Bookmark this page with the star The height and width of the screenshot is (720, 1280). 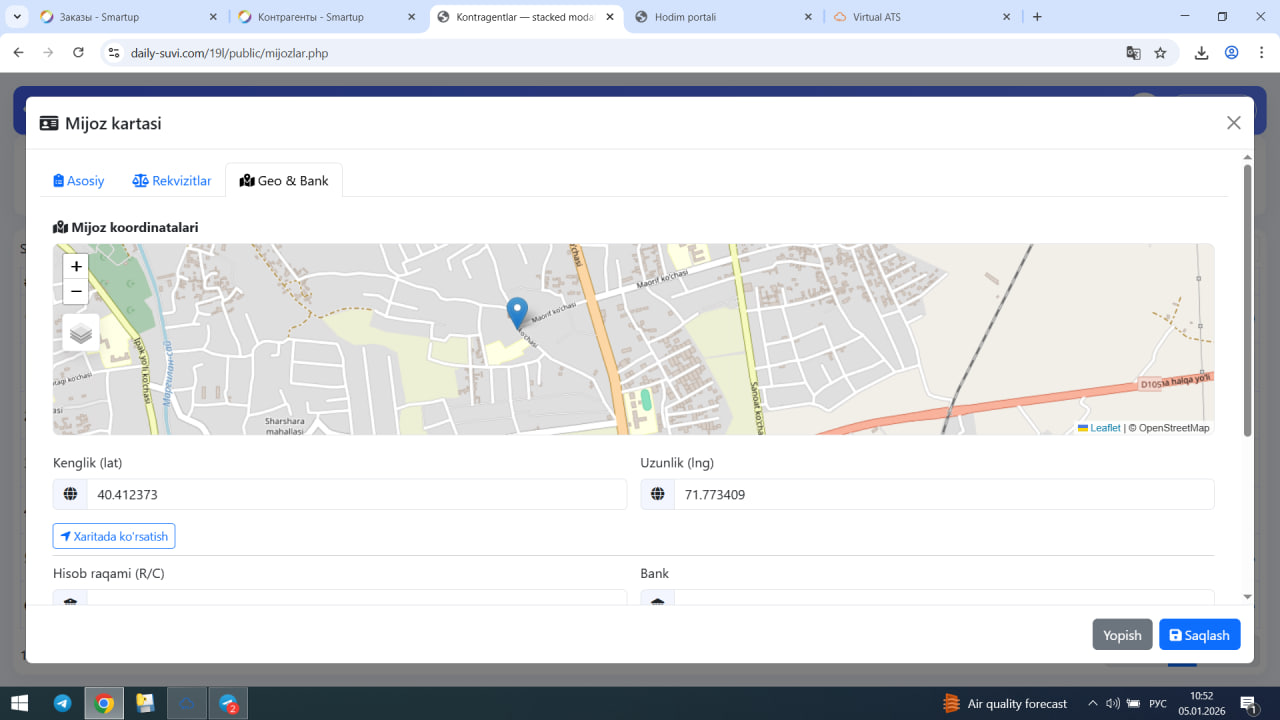[1160, 53]
